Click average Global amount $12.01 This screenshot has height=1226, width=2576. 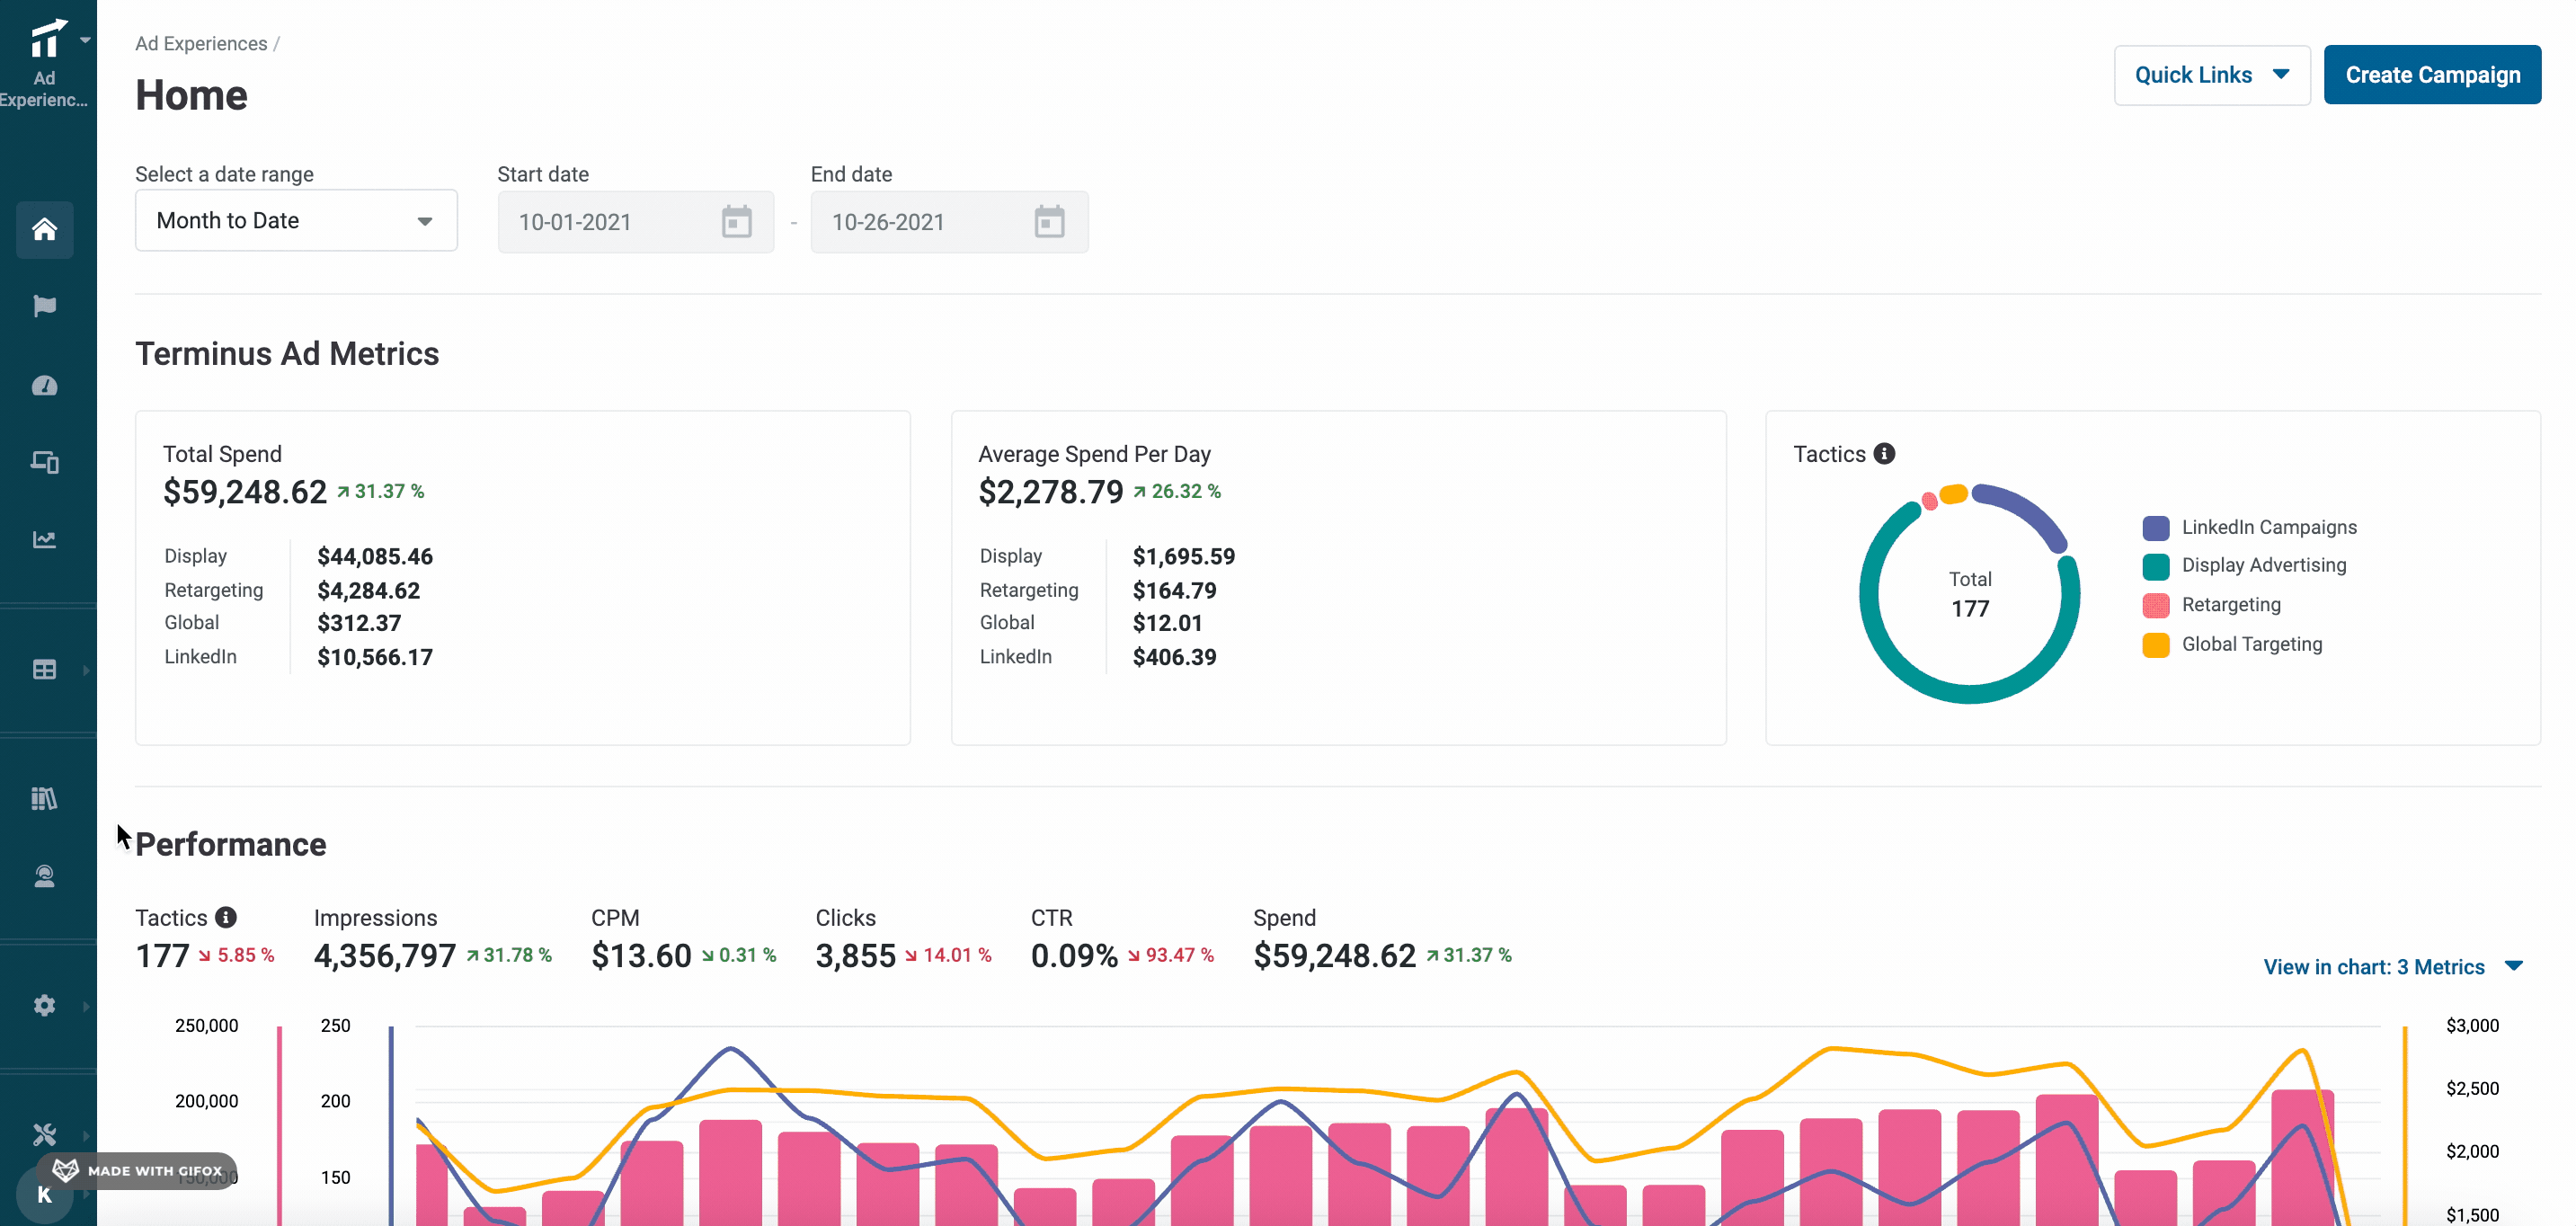coord(1167,624)
